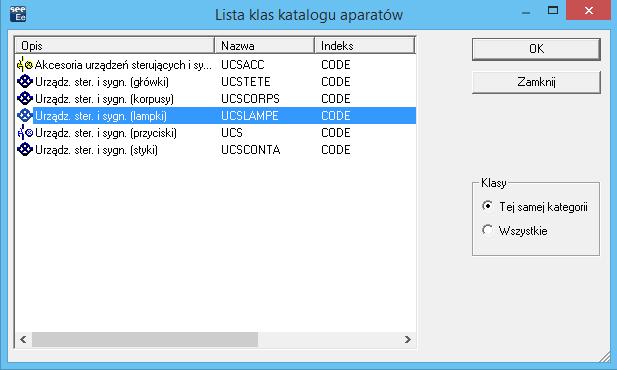Click the icon beside Urządz. ster. i sygn. (styki)
The height and width of the screenshot is (370, 617).
[25, 150]
